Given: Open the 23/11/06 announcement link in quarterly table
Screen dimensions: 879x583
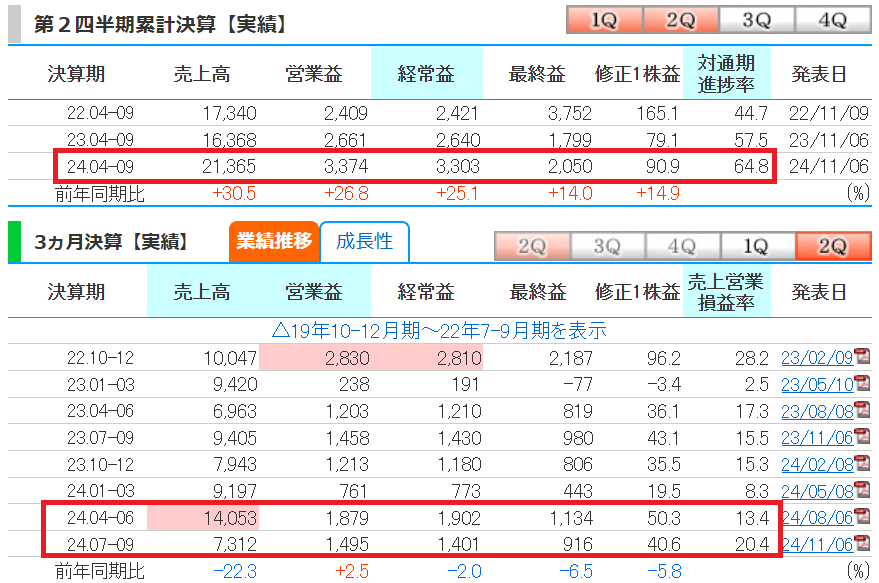Looking at the screenshot, I should (x=817, y=438).
